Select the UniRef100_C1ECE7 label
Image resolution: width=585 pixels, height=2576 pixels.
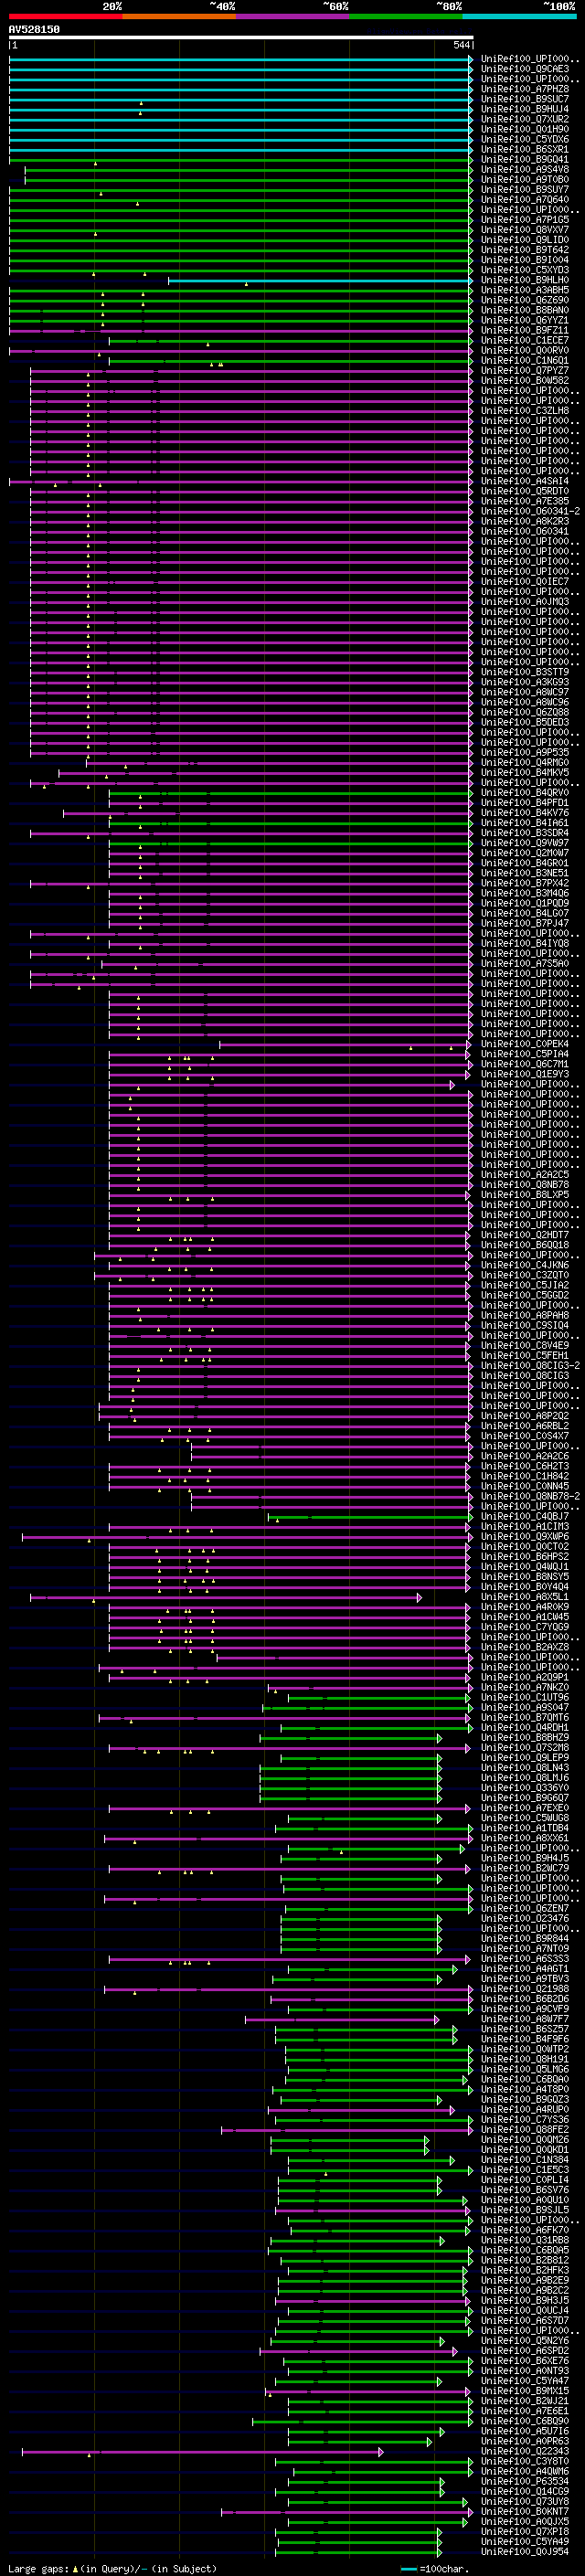[x=525, y=340]
